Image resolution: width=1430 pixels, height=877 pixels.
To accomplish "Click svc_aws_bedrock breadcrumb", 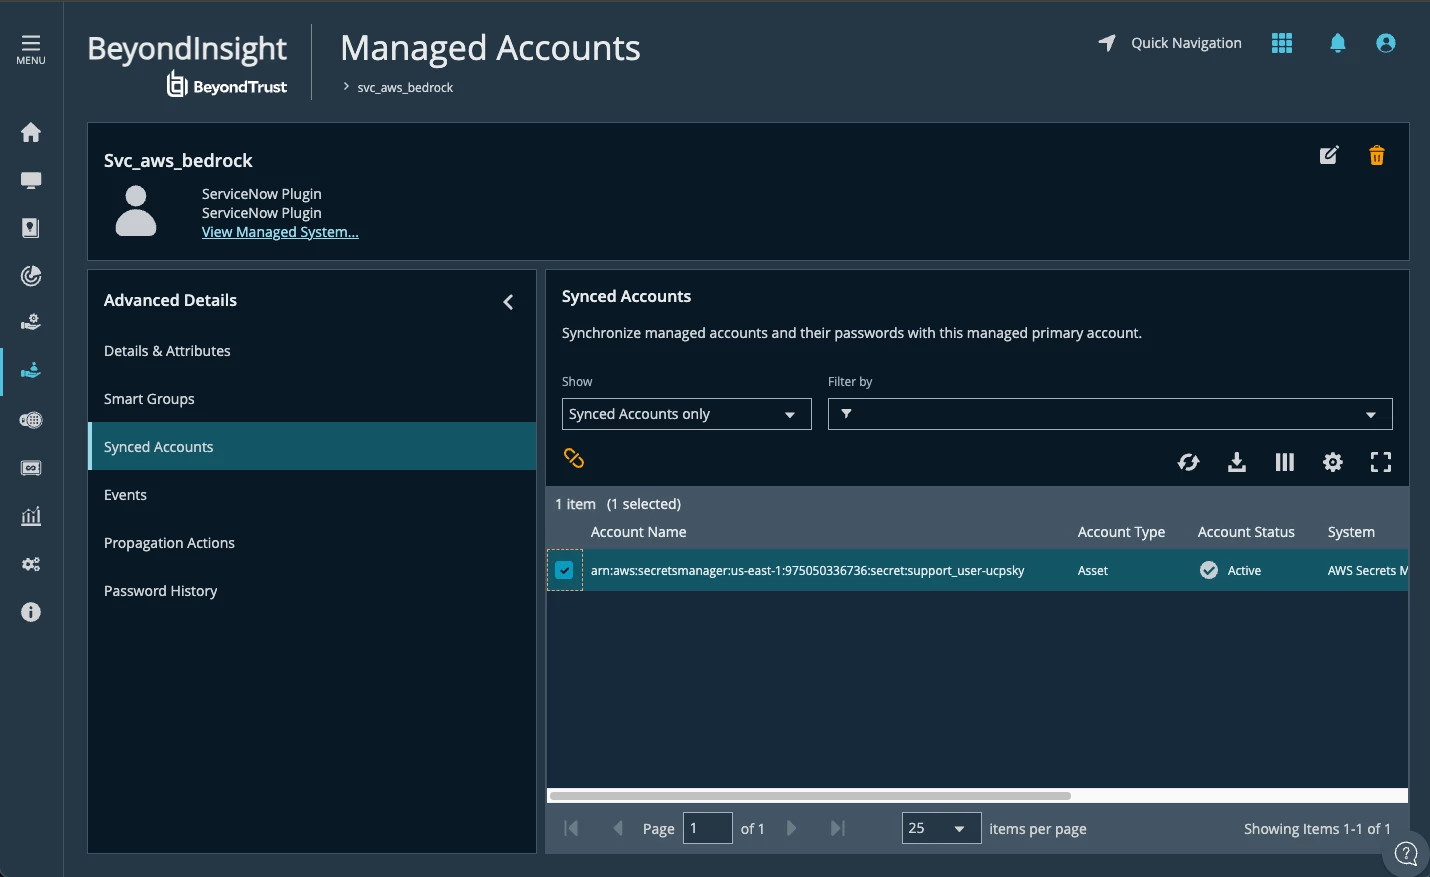I will [405, 88].
